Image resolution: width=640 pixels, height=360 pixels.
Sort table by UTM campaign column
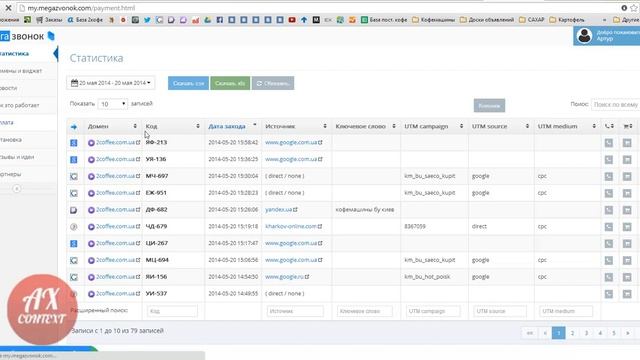[434, 127]
